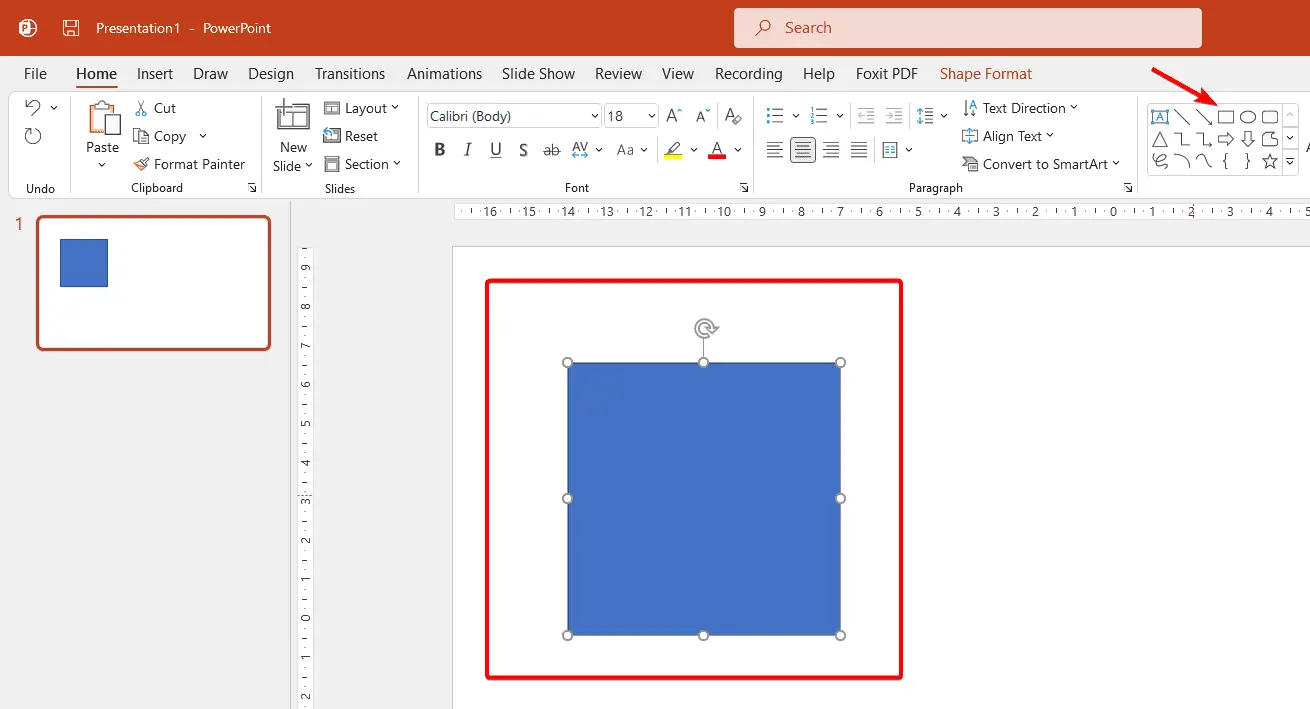Select the 5-point Star shape
Image resolution: width=1310 pixels, height=709 pixels.
click(x=1270, y=161)
